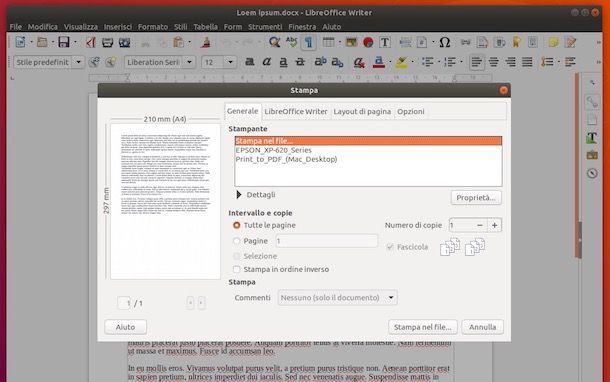Click the Pagine range input field

pos(327,241)
